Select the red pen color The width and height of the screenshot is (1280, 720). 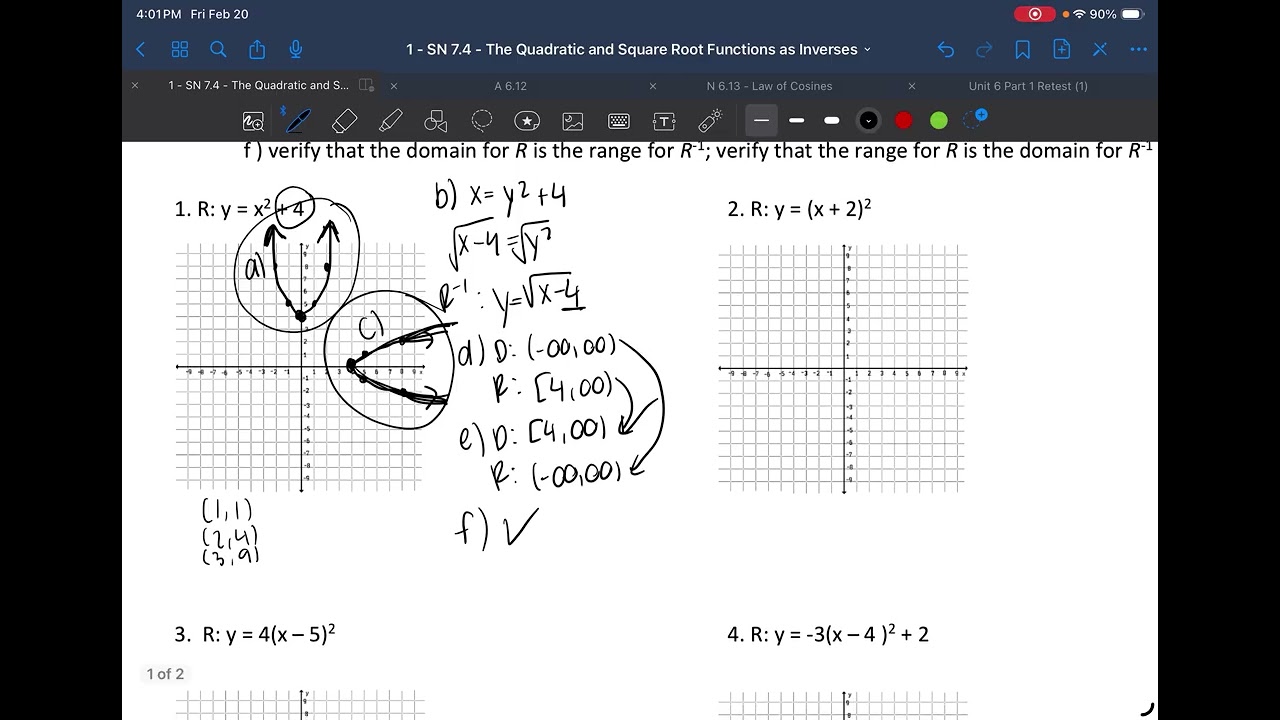[x=904, y=121]
